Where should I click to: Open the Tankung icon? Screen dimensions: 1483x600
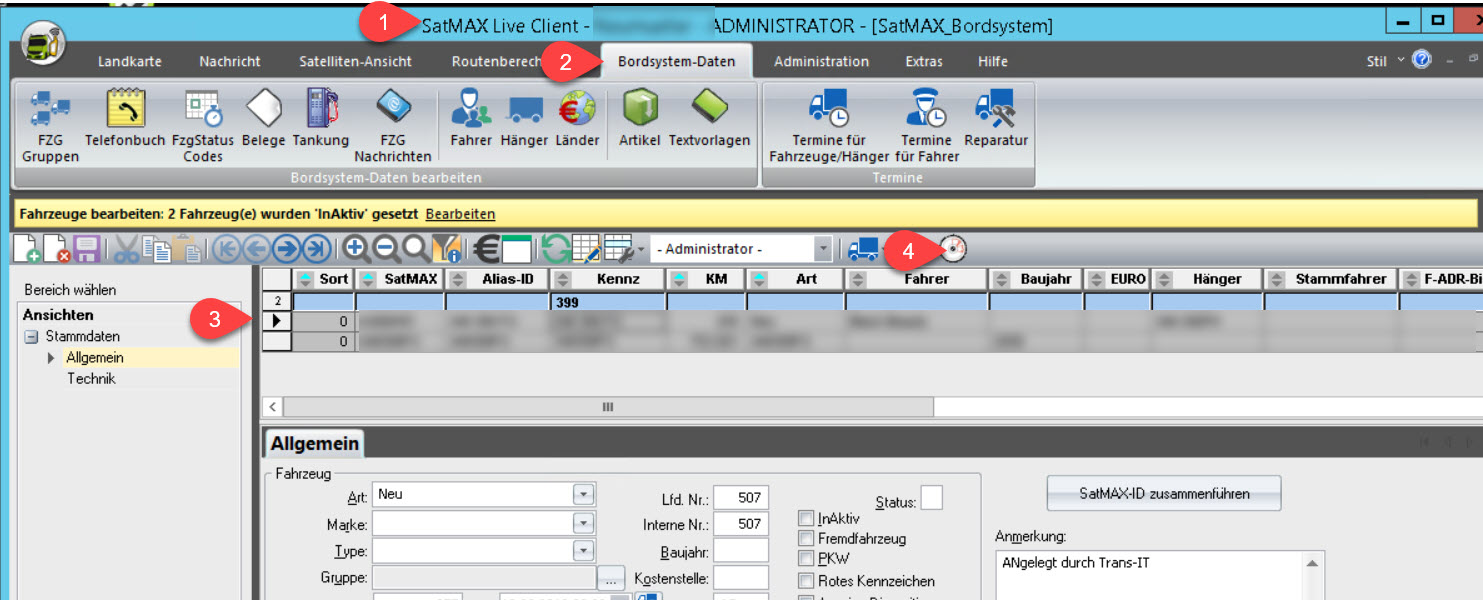(x=321, y=118)
